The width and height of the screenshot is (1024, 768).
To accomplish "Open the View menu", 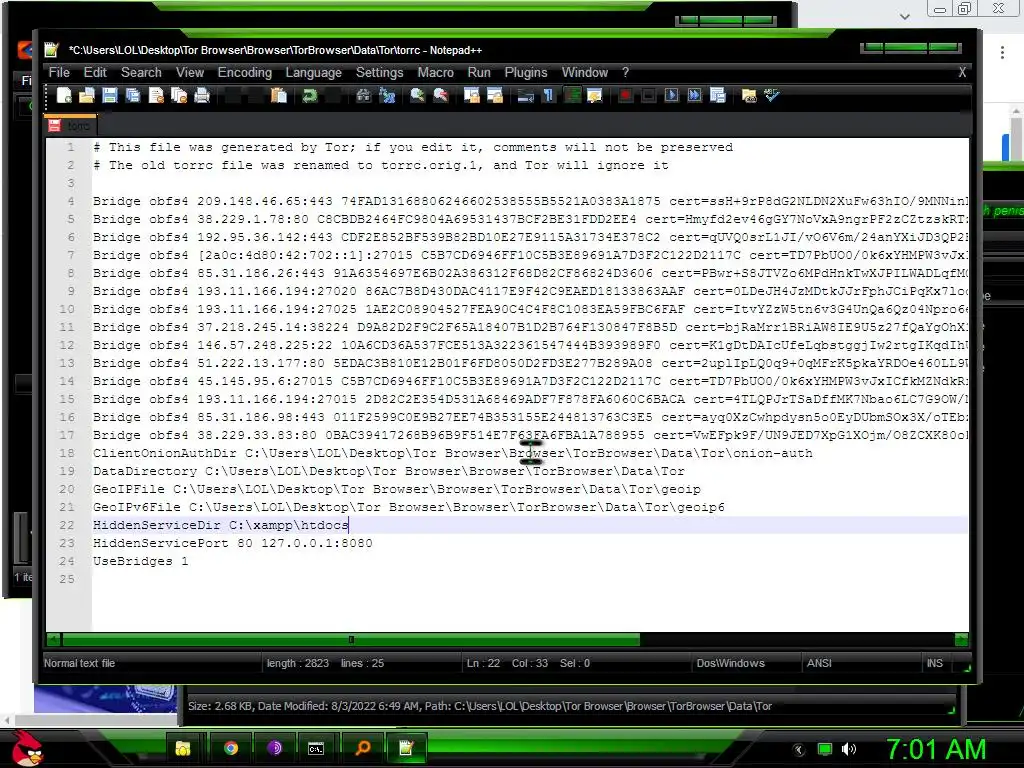I will coord(189,72).
